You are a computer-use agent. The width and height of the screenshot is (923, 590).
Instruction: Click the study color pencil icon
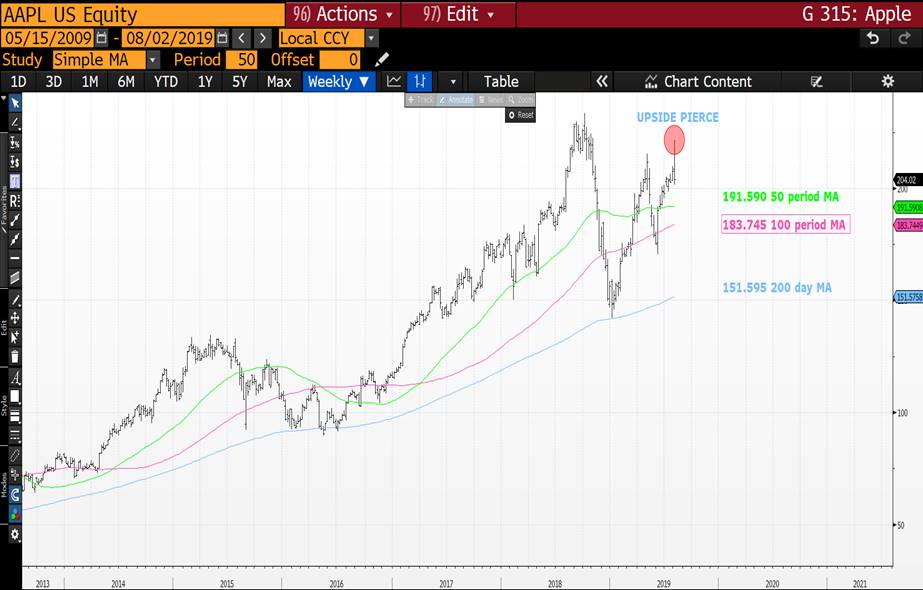pos(381,59)
